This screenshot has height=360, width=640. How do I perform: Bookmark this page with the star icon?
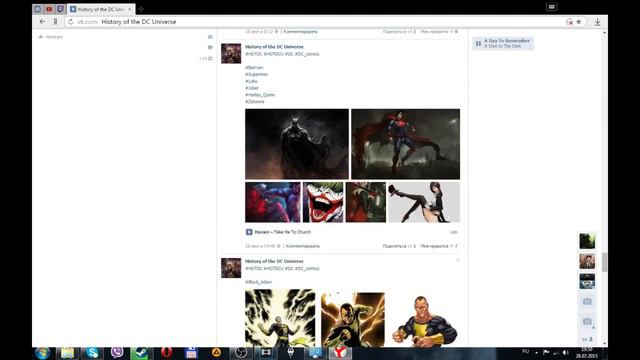point(578,22)
